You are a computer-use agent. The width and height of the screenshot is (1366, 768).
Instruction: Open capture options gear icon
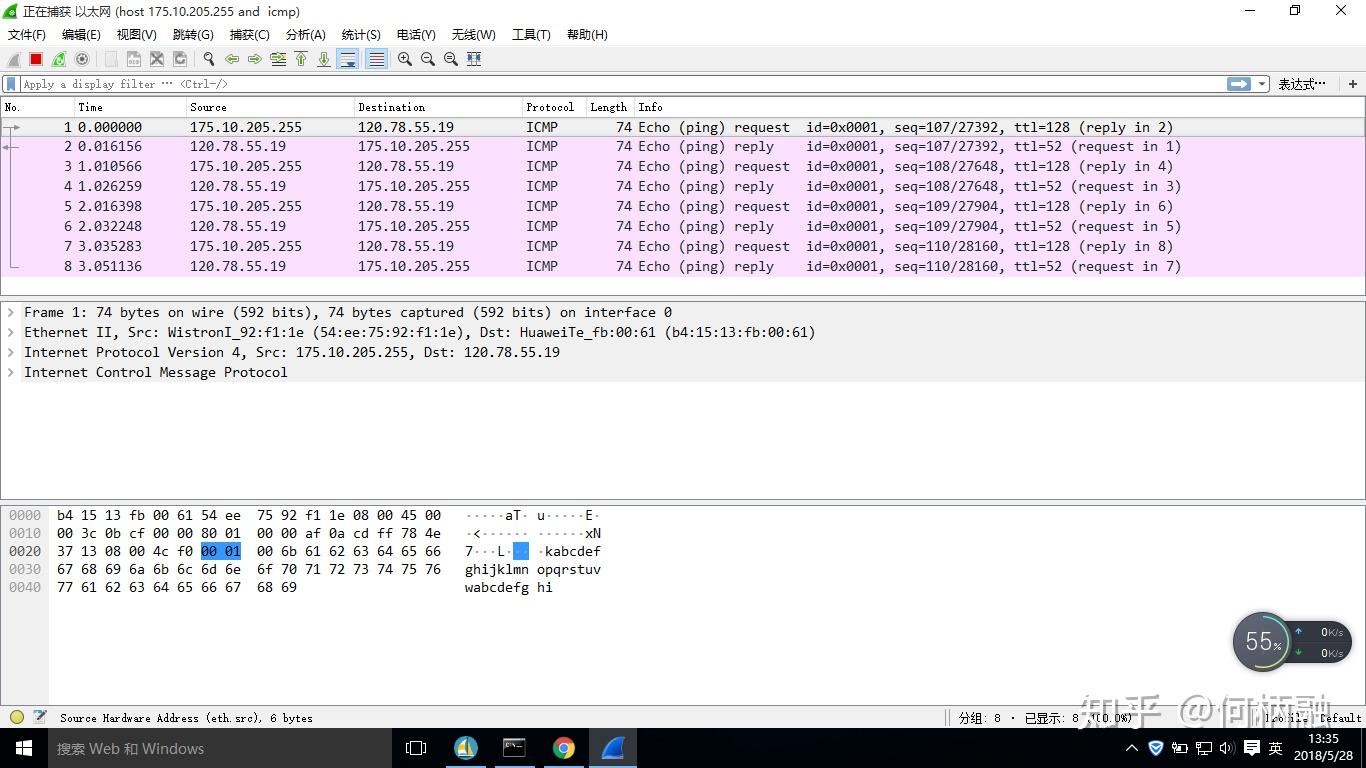(x=82, y=59)
